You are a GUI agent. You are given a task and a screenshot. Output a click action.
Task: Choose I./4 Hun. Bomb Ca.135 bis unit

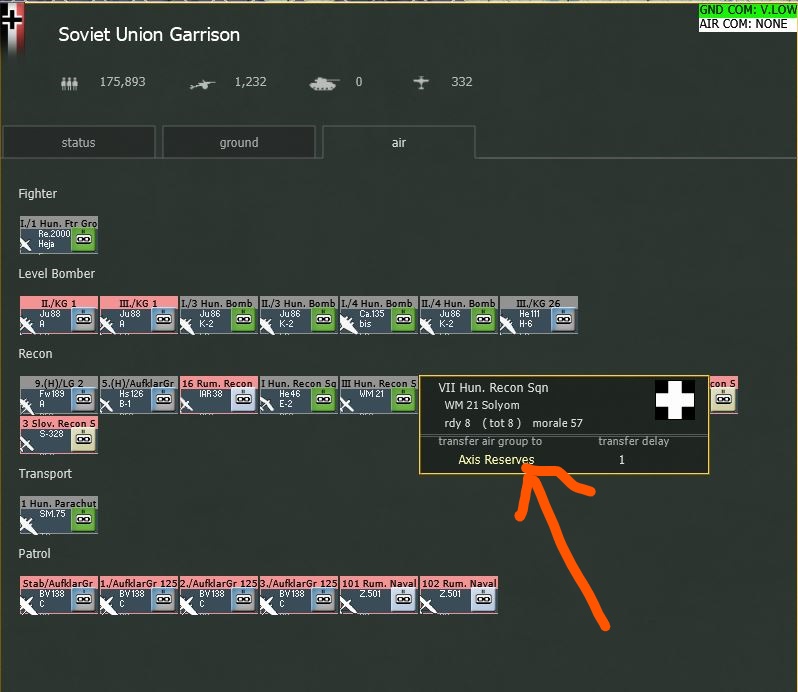point(379,315)
